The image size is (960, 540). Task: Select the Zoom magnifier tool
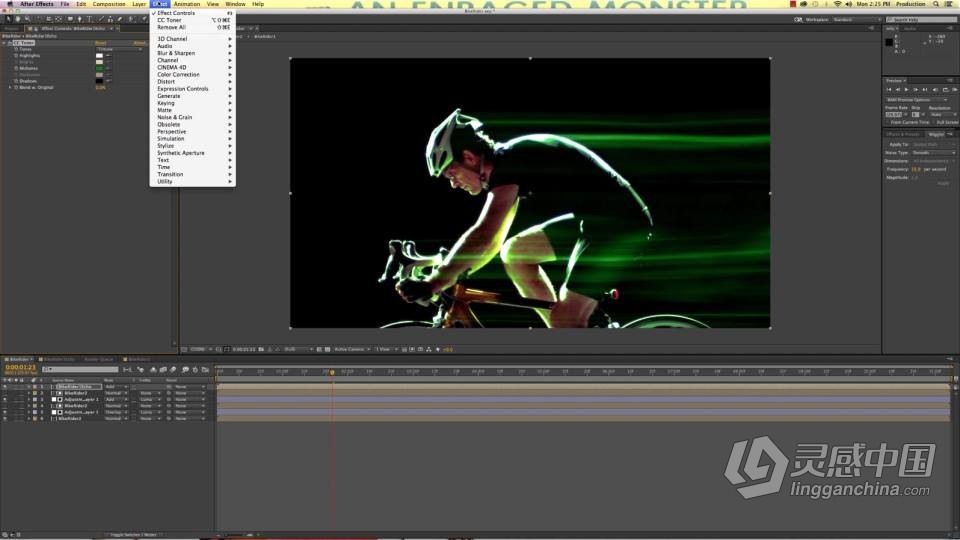28,19
